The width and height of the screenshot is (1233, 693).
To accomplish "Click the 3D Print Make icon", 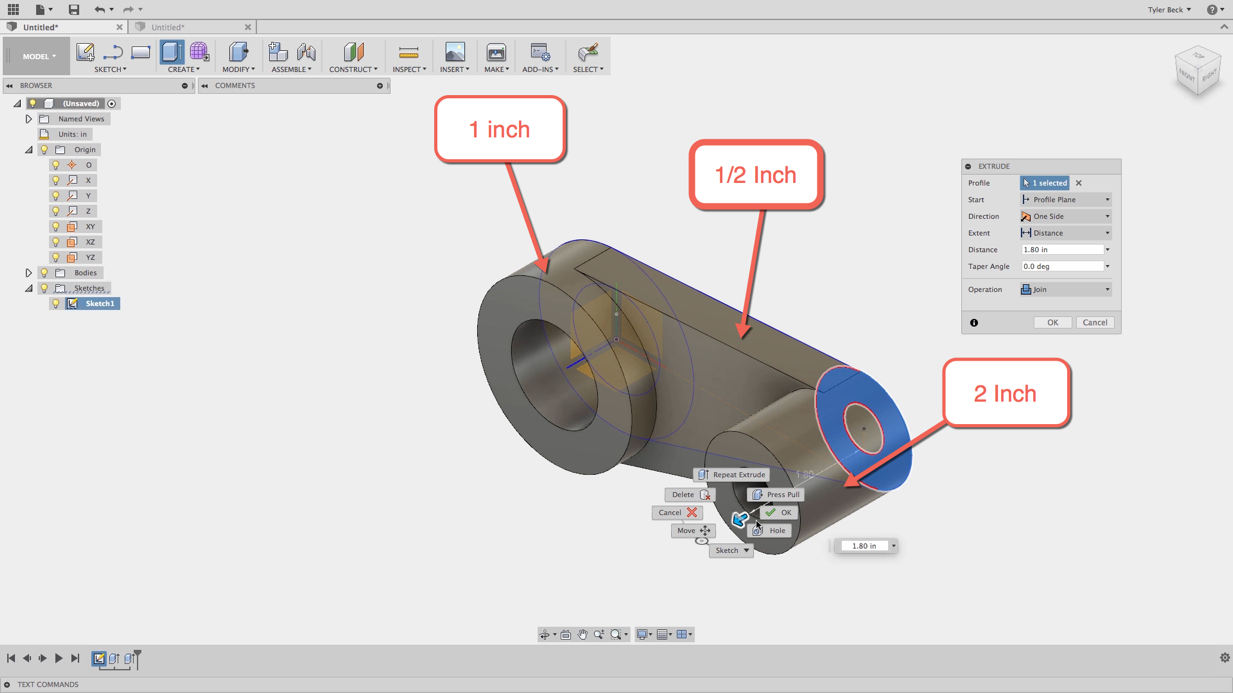I will click(495, 52).
